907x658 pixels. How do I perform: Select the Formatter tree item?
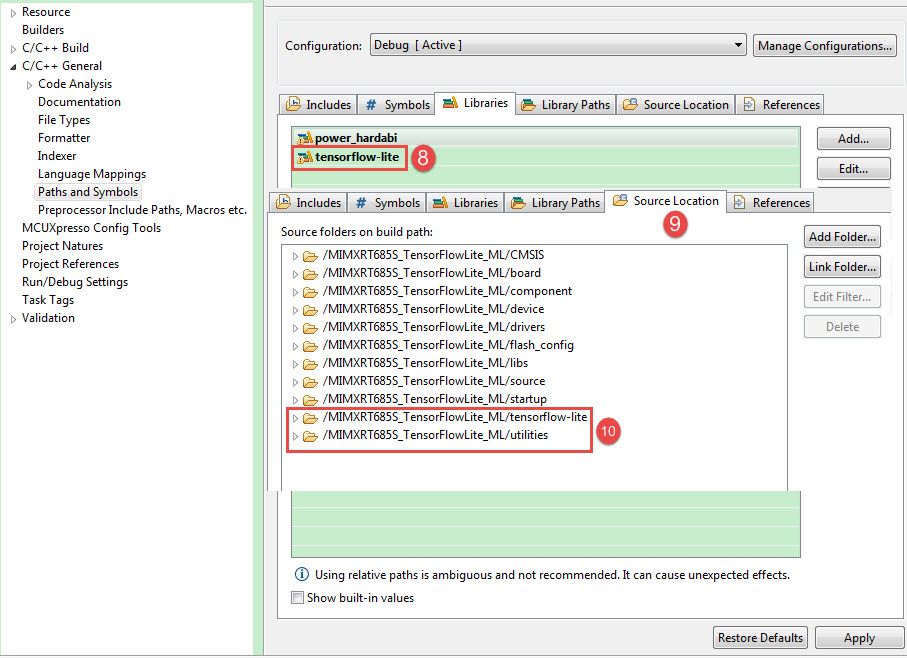pos(64,138)
